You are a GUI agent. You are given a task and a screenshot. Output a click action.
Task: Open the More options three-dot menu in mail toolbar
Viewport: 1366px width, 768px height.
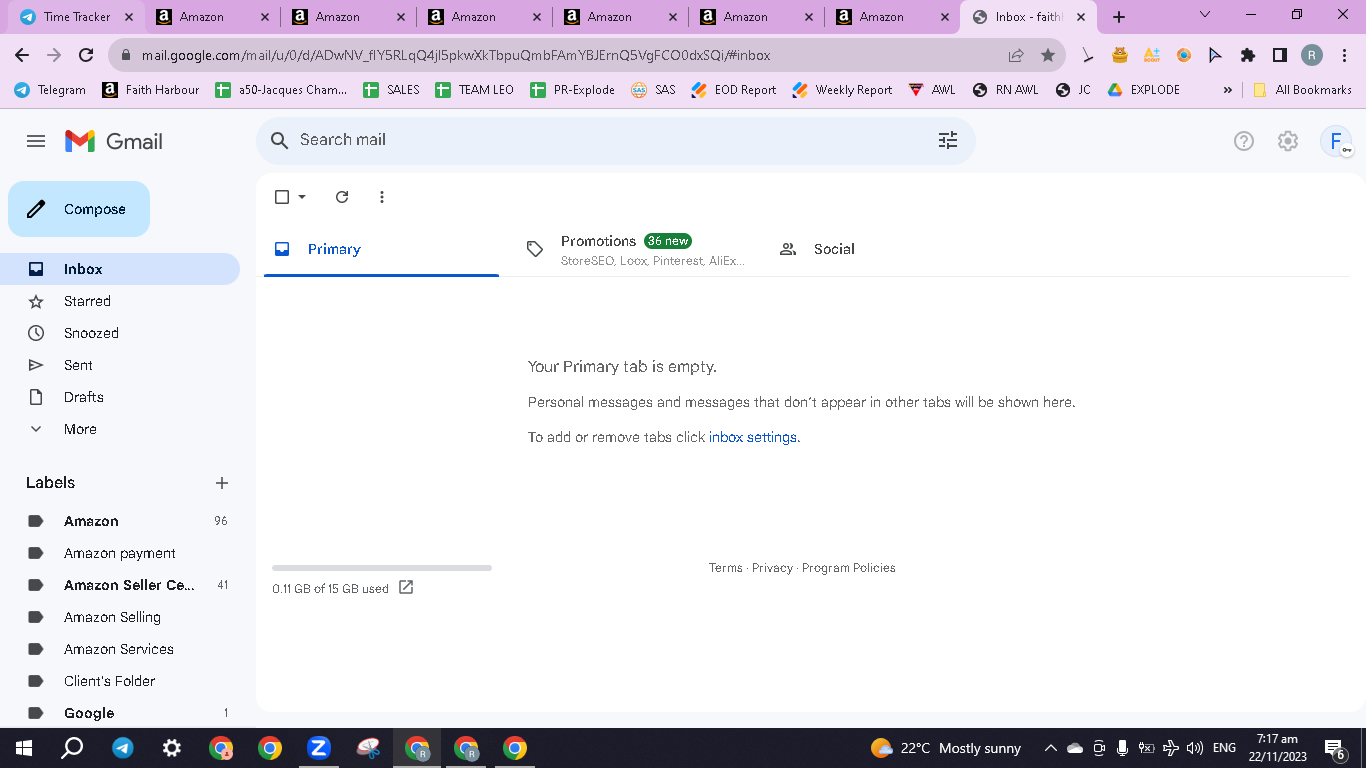(382, 197)
